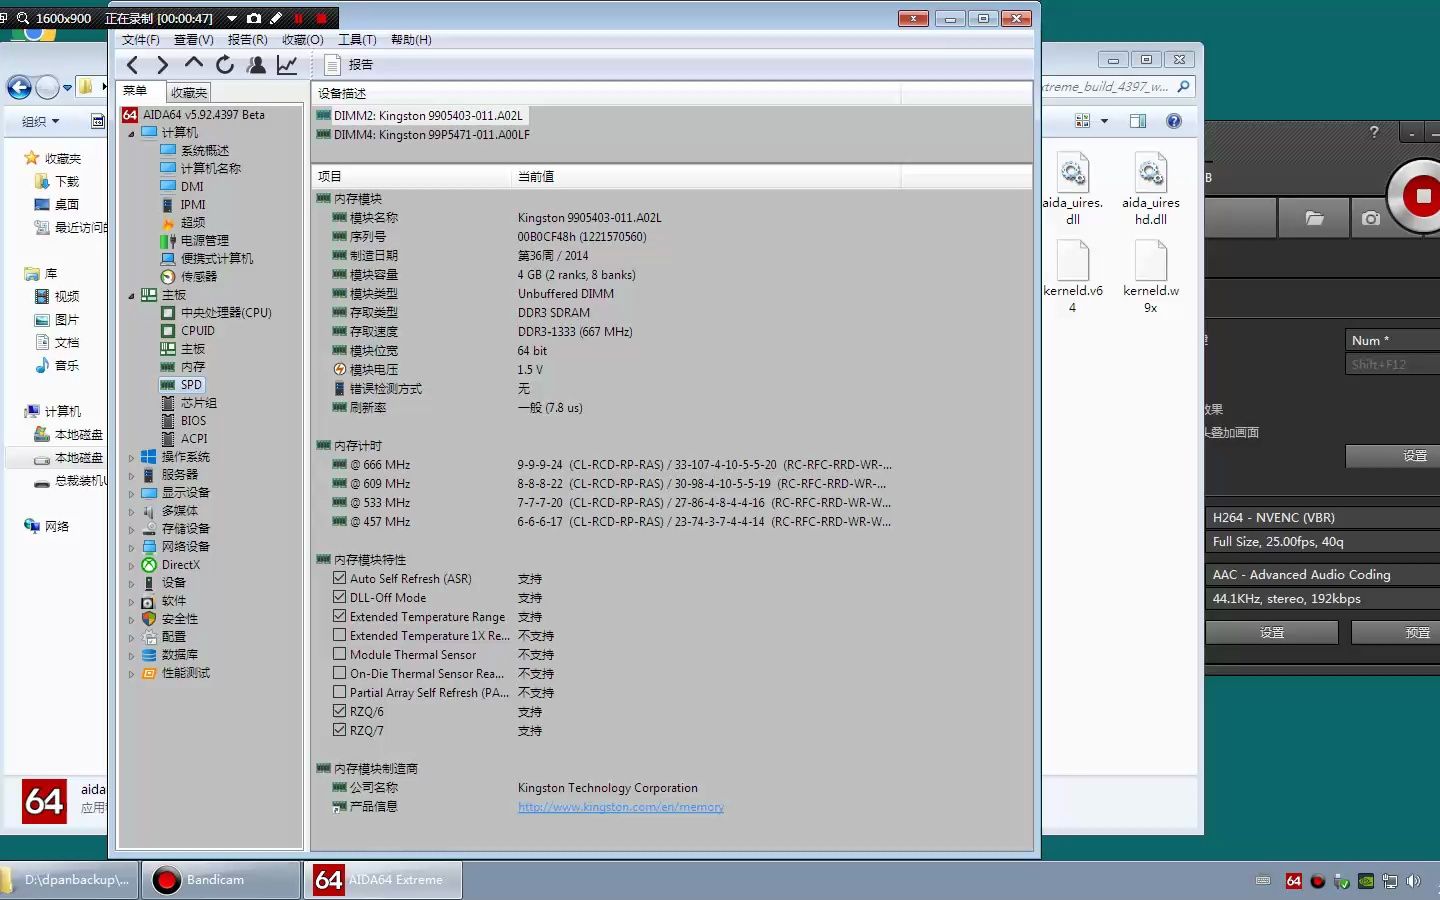Open the 收藏(O) menu

[x=303, y=40]
